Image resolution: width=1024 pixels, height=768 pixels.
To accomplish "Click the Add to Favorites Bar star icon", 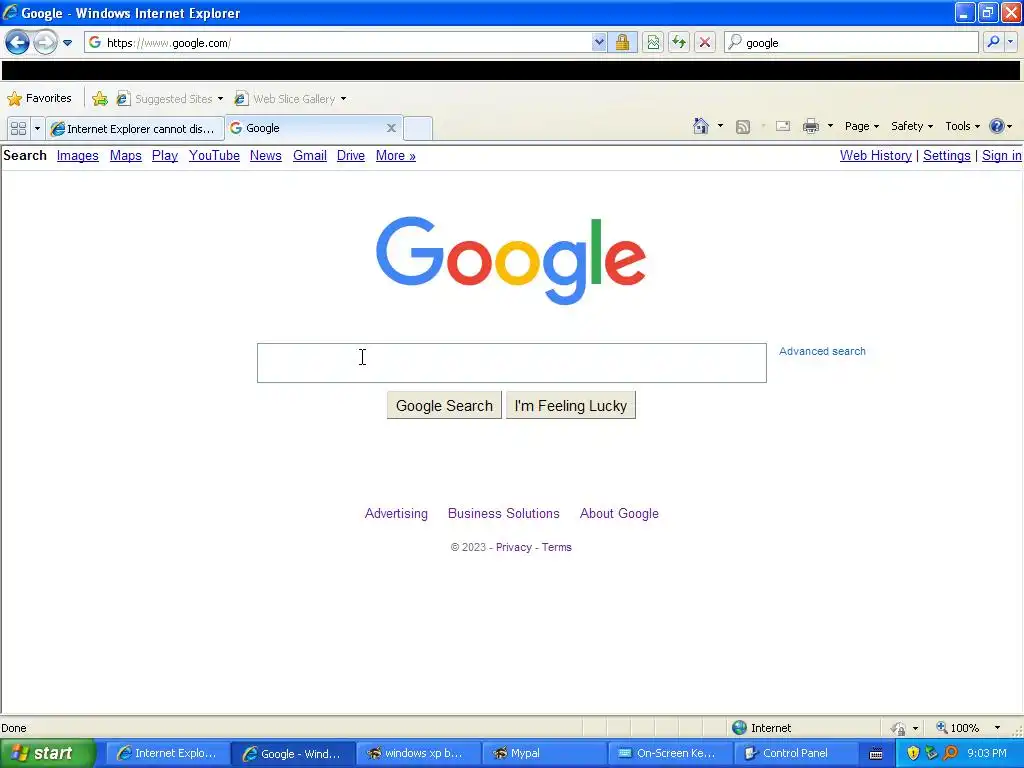I will [100, 99].
